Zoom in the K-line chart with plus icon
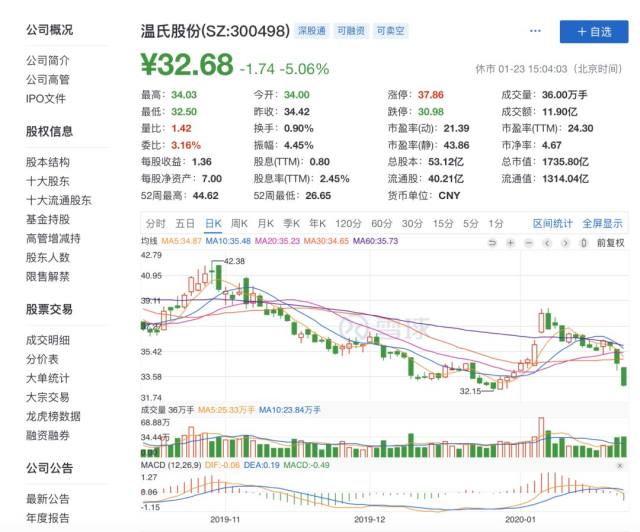 coord(510,243)
